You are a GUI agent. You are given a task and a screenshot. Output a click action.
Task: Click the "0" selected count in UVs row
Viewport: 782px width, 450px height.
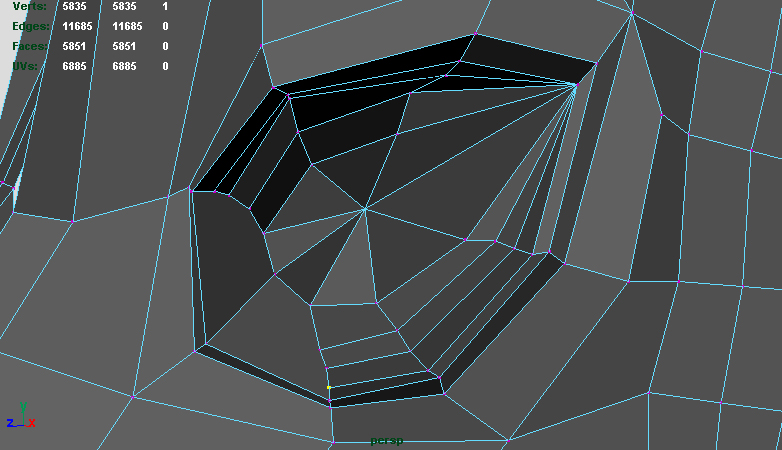[165, 66]
